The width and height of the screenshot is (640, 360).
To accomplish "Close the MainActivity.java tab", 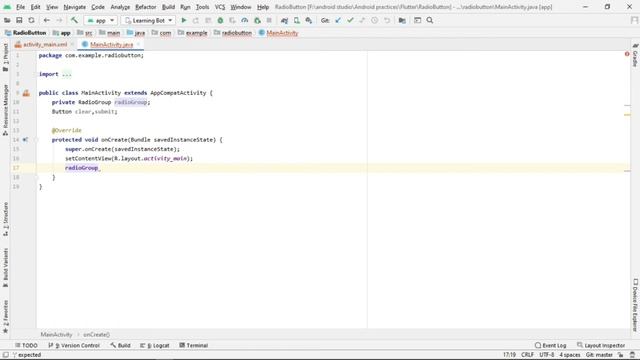I will (138, 44).
